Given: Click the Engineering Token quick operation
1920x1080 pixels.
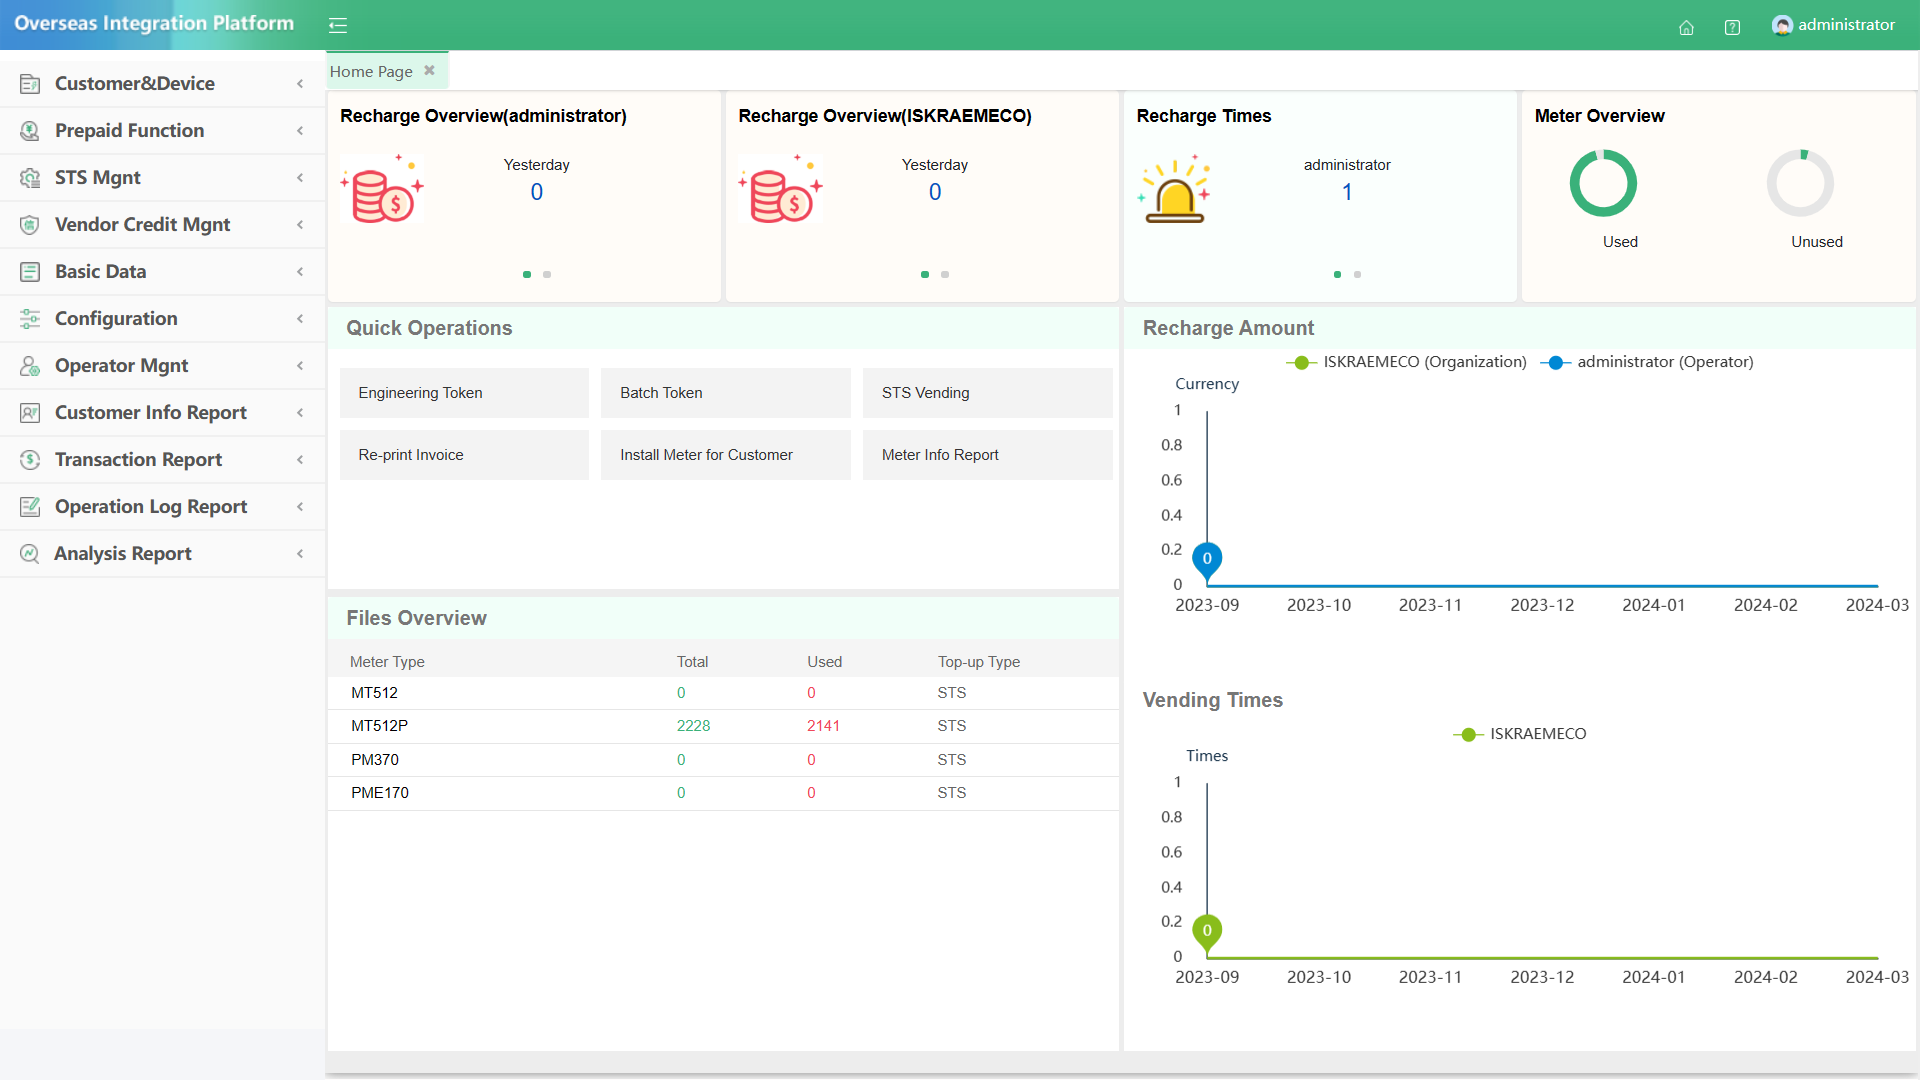Looking at the screenshot, I should (x=464, y=393).
